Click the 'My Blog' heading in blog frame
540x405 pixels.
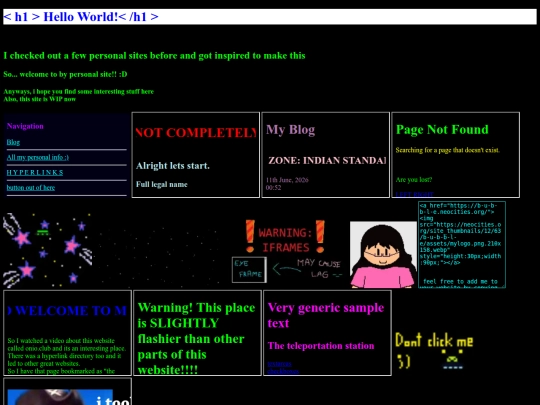click(x=290, y=129)
